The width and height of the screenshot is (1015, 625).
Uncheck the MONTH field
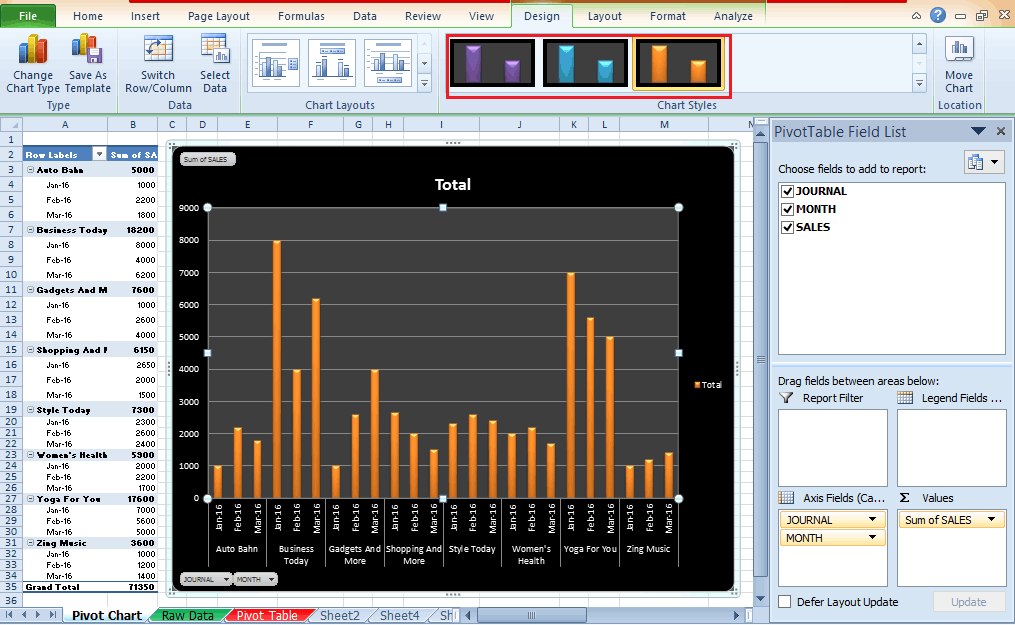pos(788,209)
